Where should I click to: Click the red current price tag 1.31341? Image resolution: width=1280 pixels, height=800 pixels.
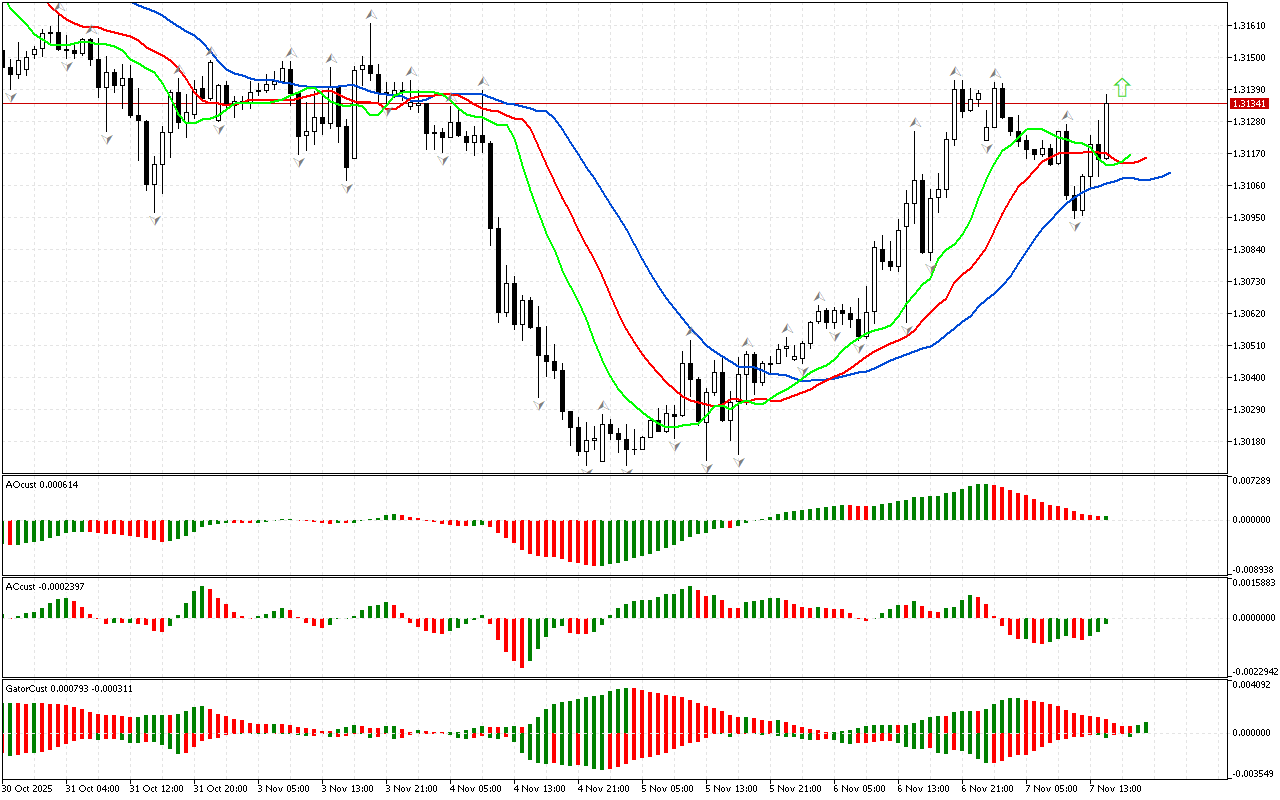(x=1249, y=104)
